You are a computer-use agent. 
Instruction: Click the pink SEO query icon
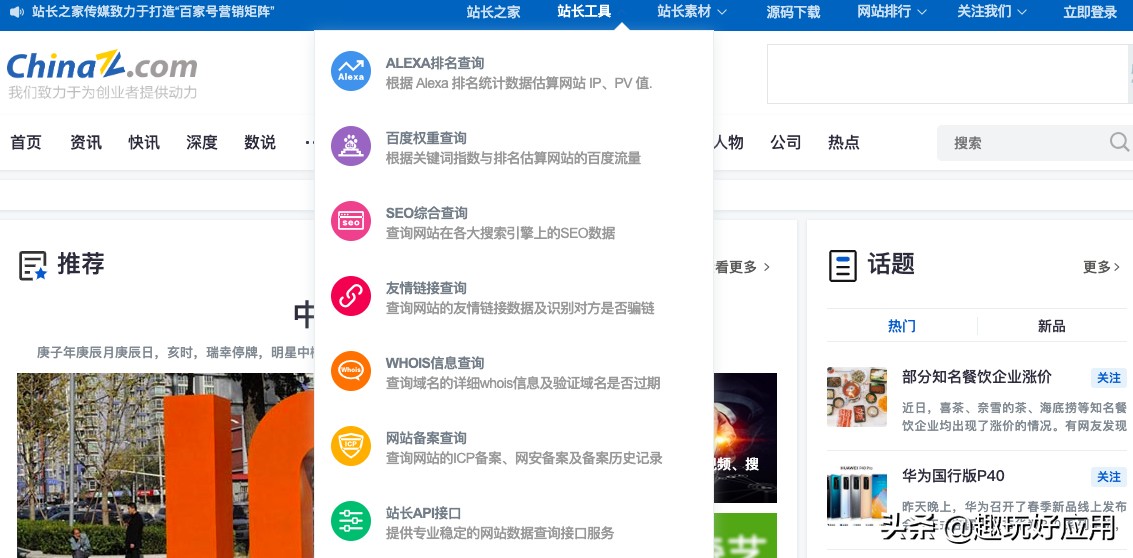pyautogui.click(x=350, y=221)
